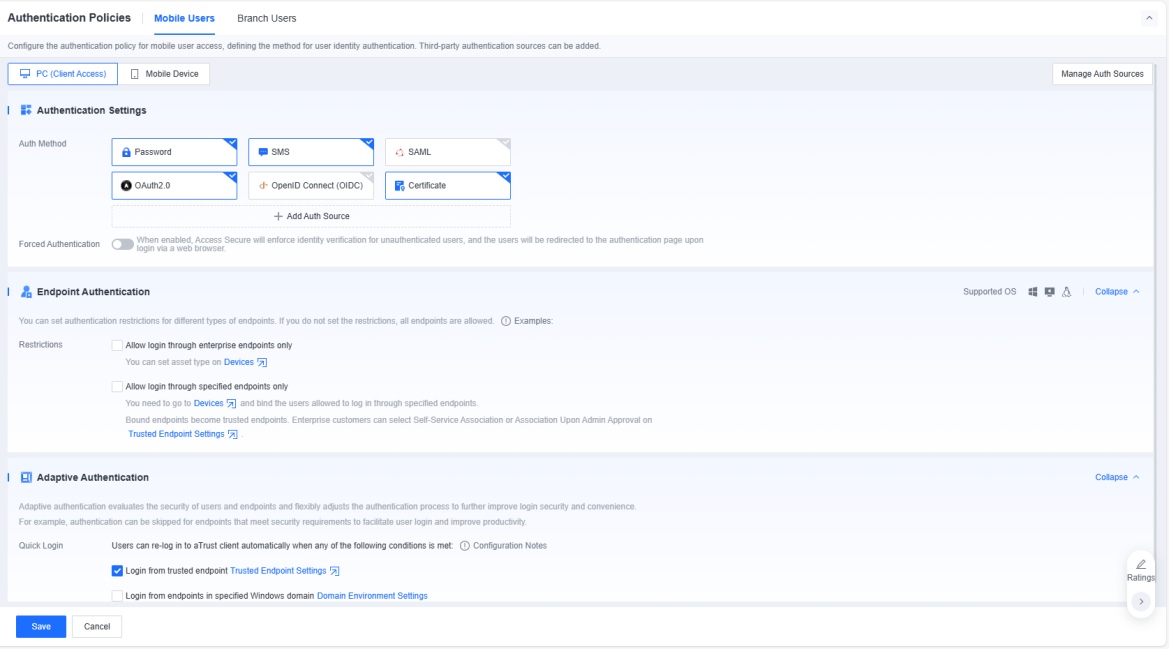Switch to the Branch Users tab

266,18
